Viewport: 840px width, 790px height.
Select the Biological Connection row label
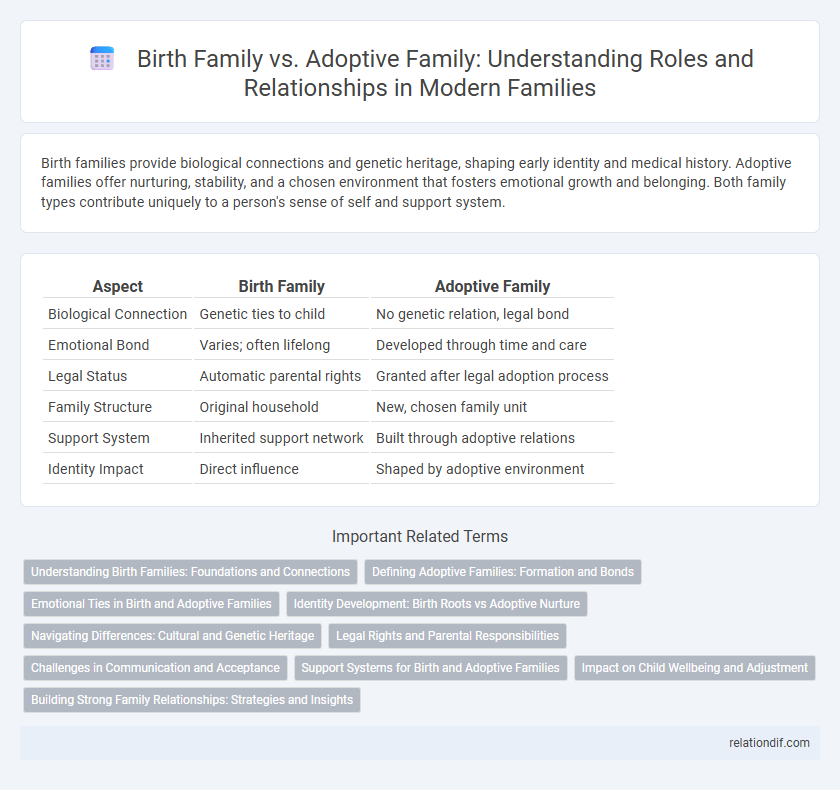pos(117,314)
